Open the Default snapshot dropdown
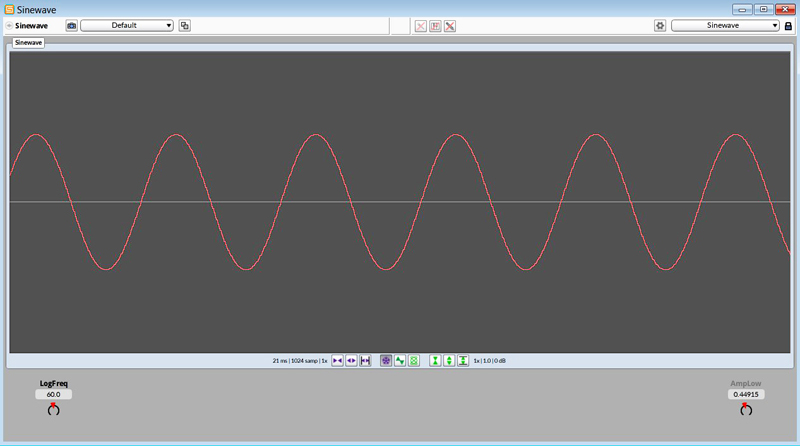The width and height of the screenshot is (800, 446). pyautogui.click(x=127, y=26)
